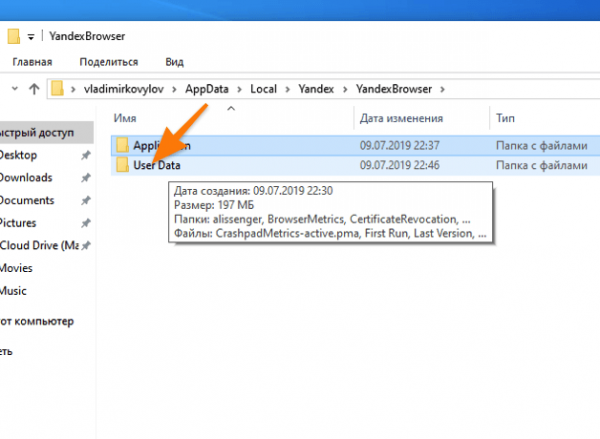
Task: Expand the chevron after vladimirkovylov breadcrumb
Action: coord(174,90)
